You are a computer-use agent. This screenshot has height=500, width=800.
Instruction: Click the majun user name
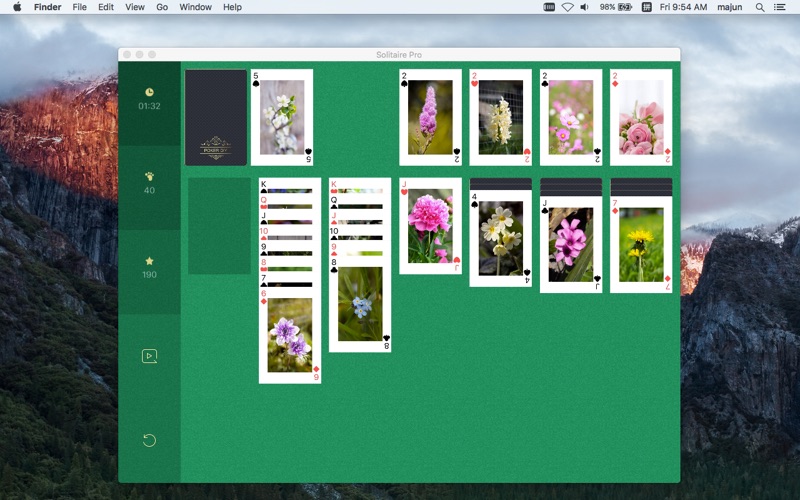(x=730, y=7)
